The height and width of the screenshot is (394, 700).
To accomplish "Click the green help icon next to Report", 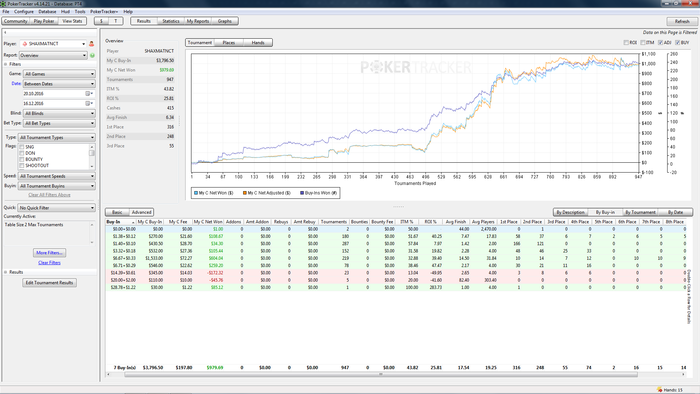I will [92, 55].
